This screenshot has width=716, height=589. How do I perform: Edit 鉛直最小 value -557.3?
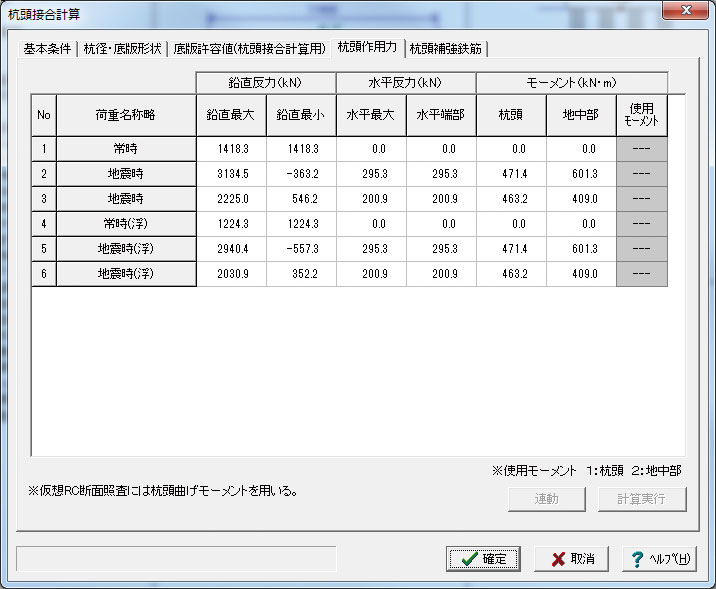(301, 249)
